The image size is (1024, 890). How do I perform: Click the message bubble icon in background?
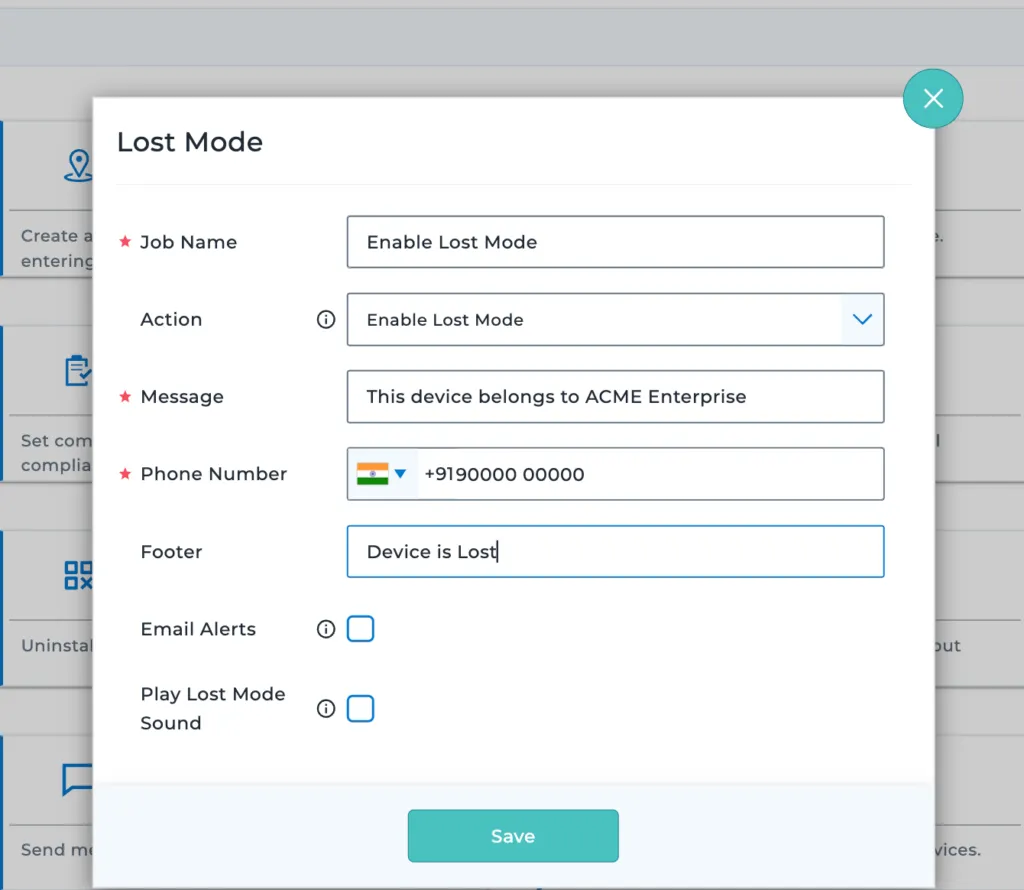[78, 779]
